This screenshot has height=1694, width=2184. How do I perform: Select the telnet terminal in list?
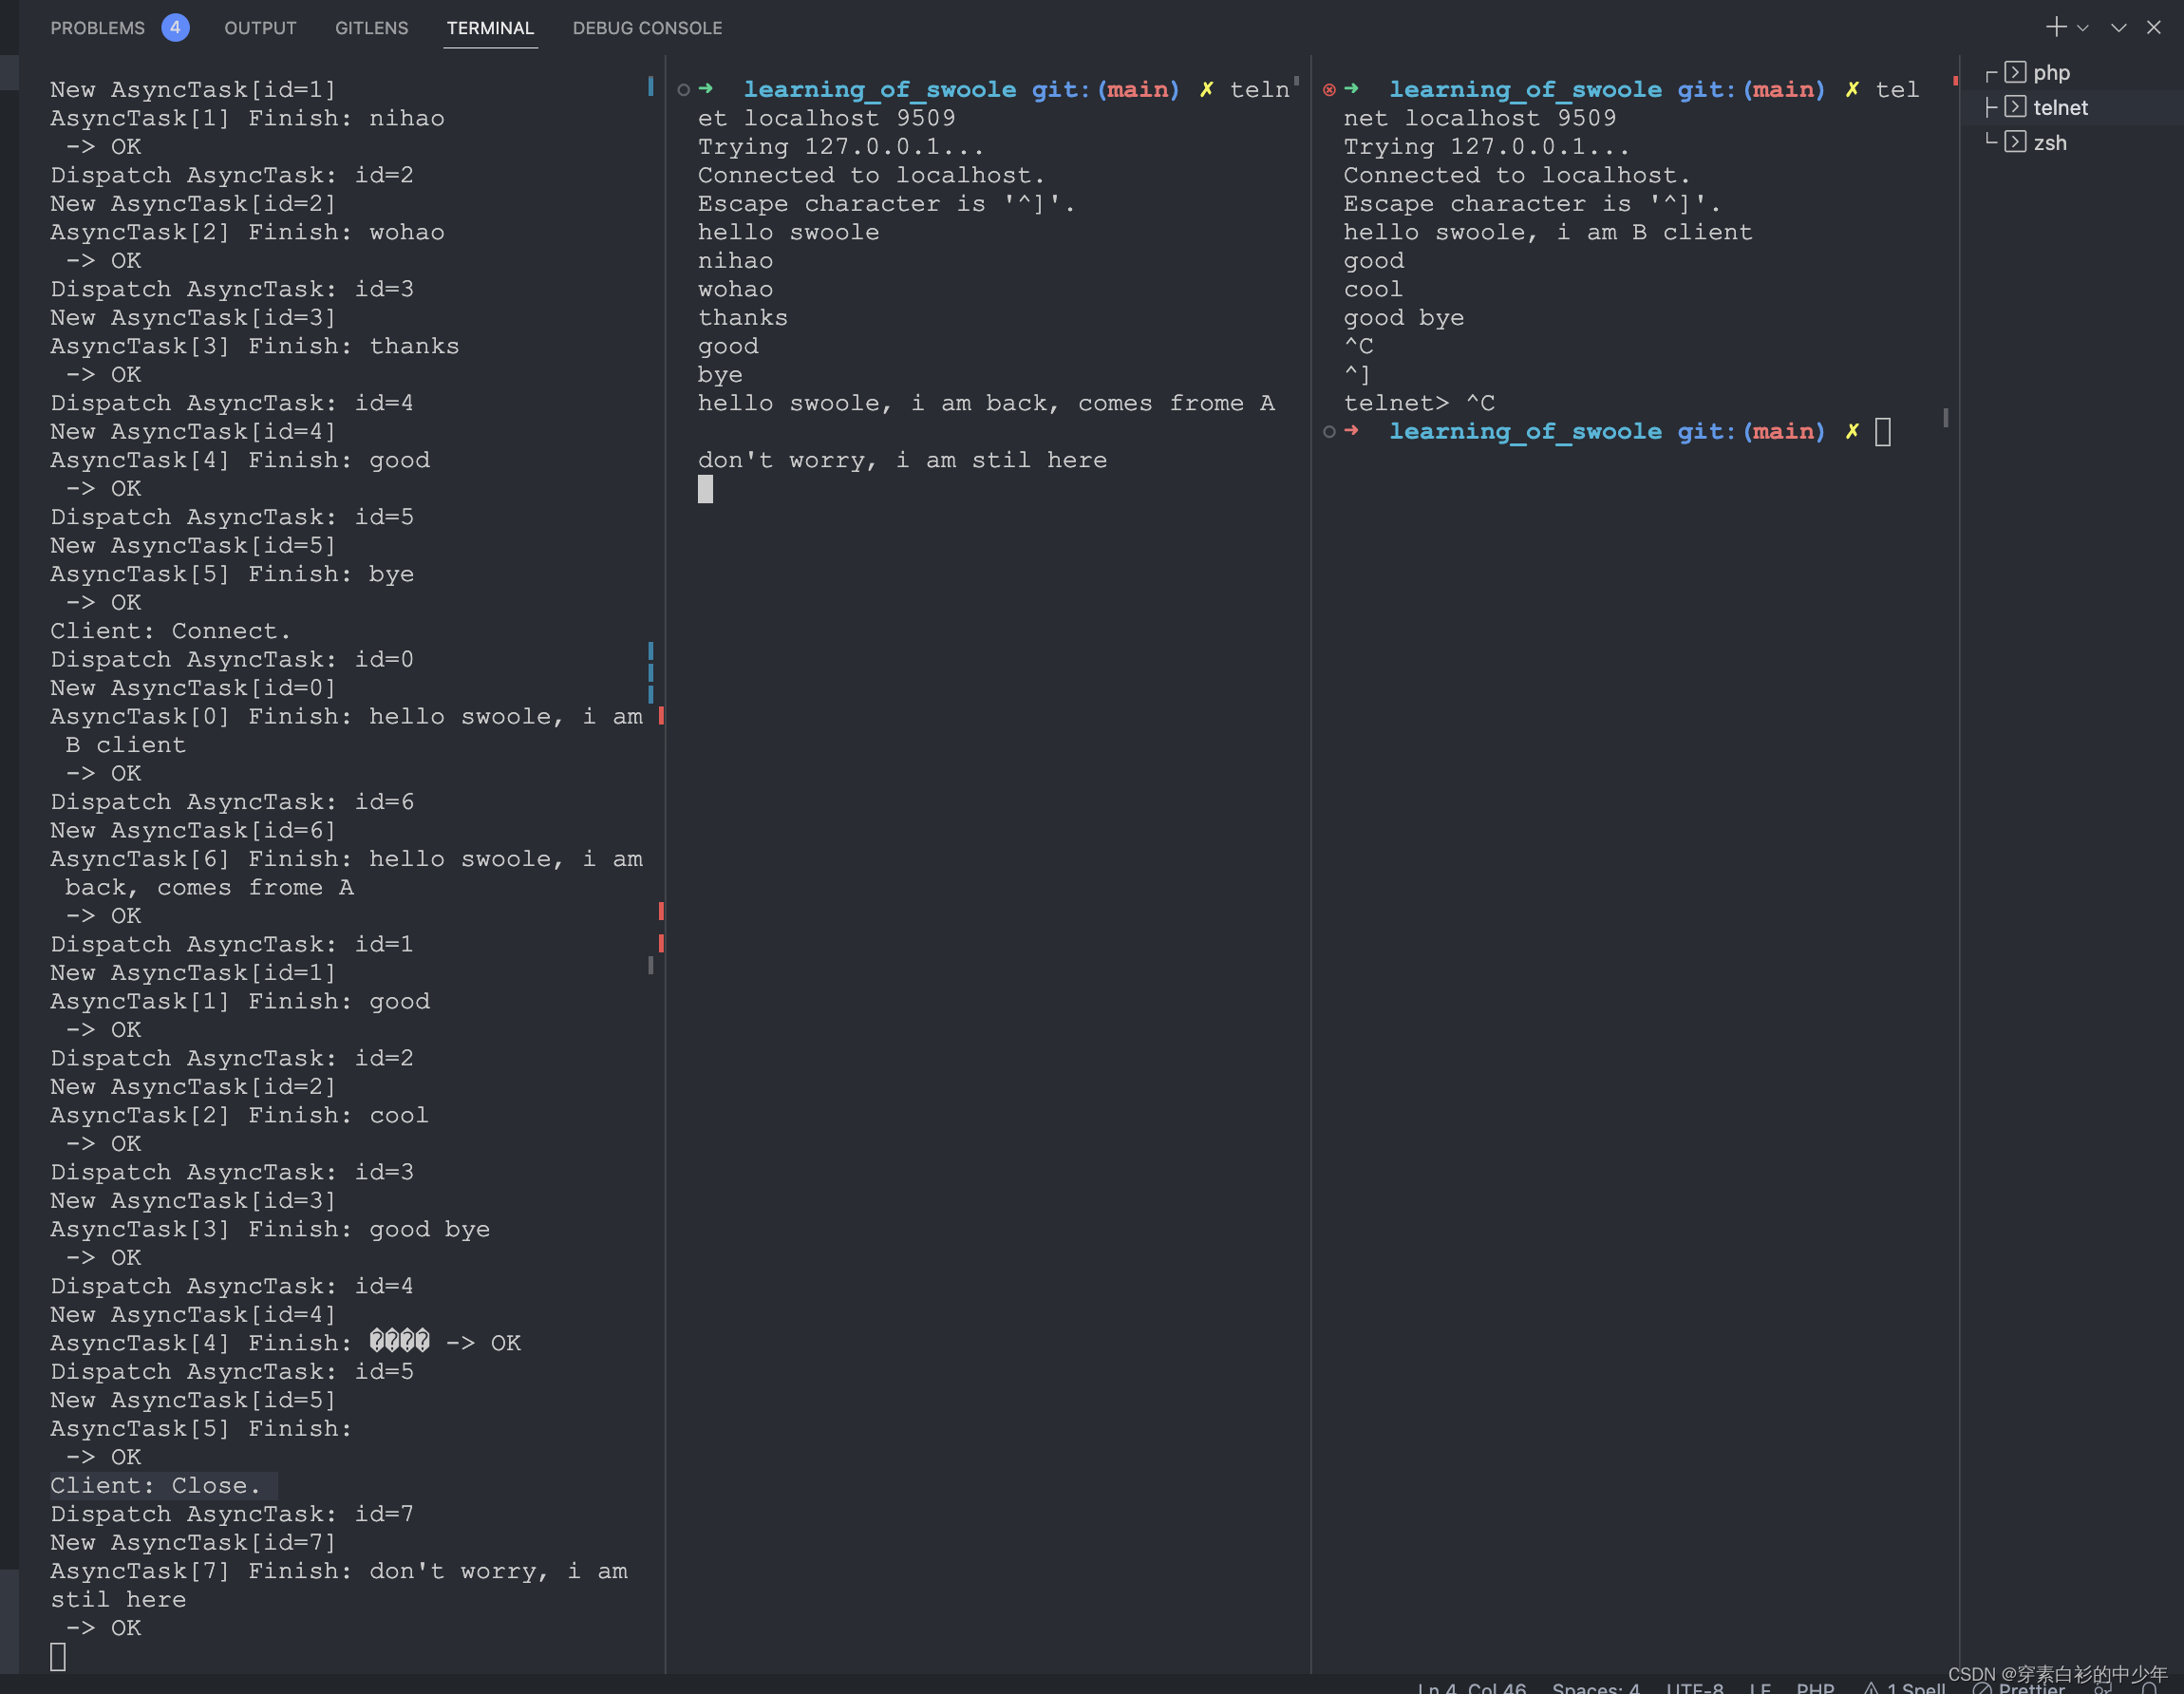[x=2059, y=108]
